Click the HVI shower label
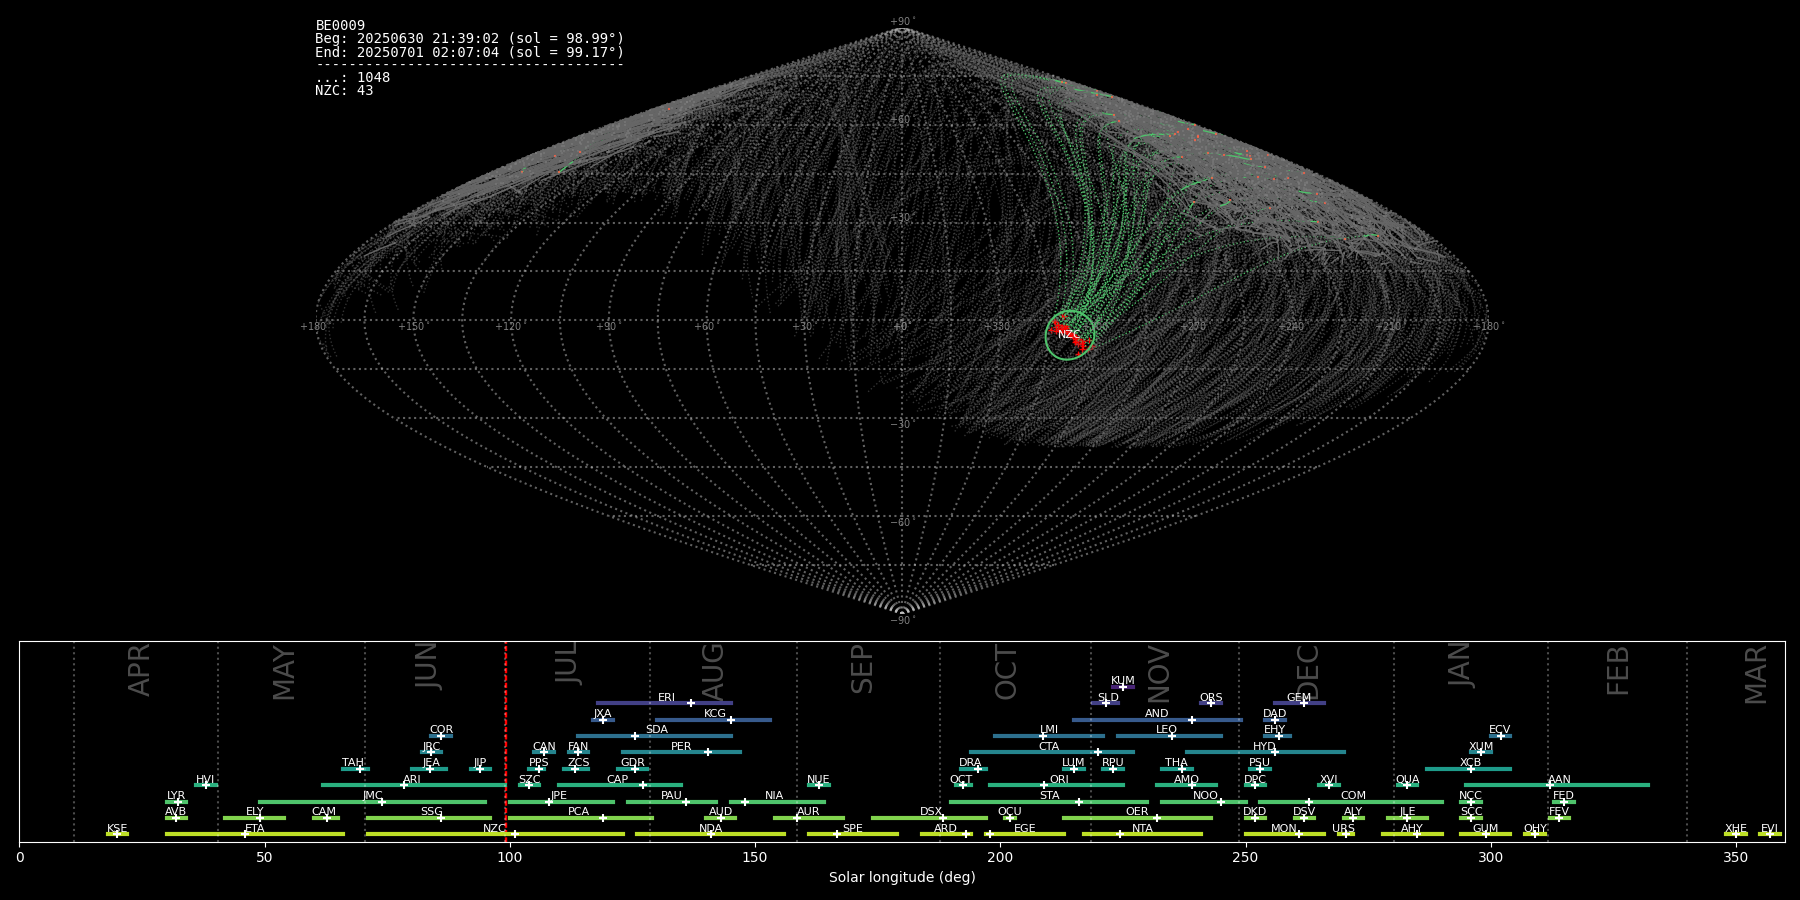 tap(205, 780)
